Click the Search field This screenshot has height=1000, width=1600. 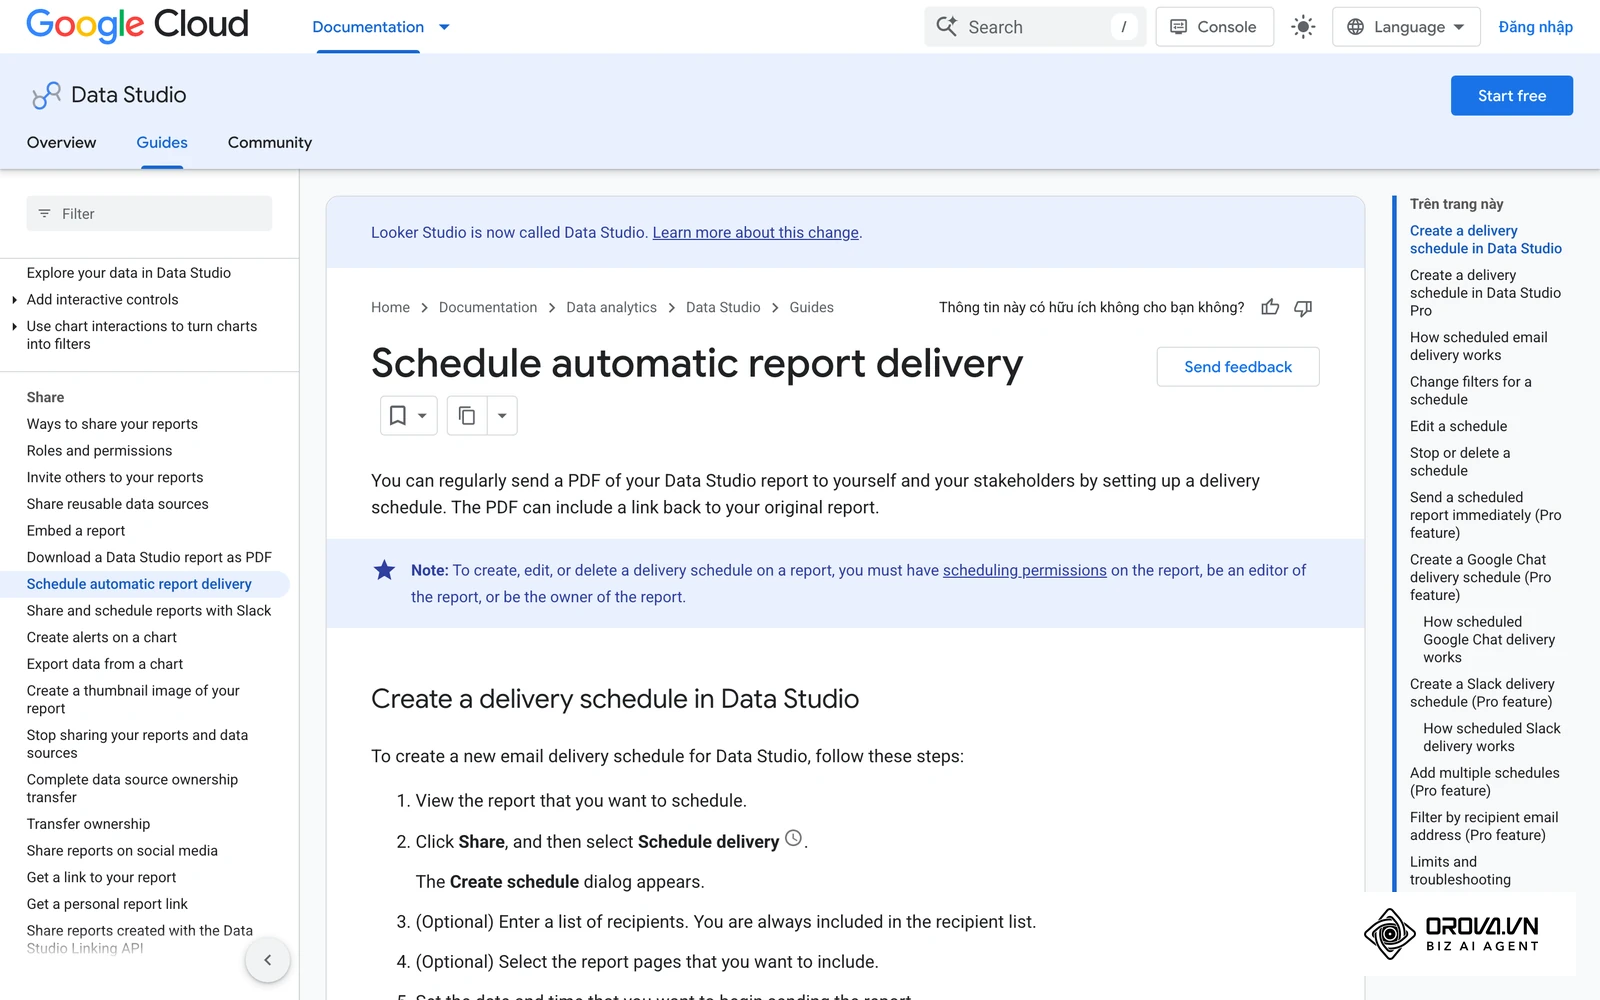point(1035,27)
